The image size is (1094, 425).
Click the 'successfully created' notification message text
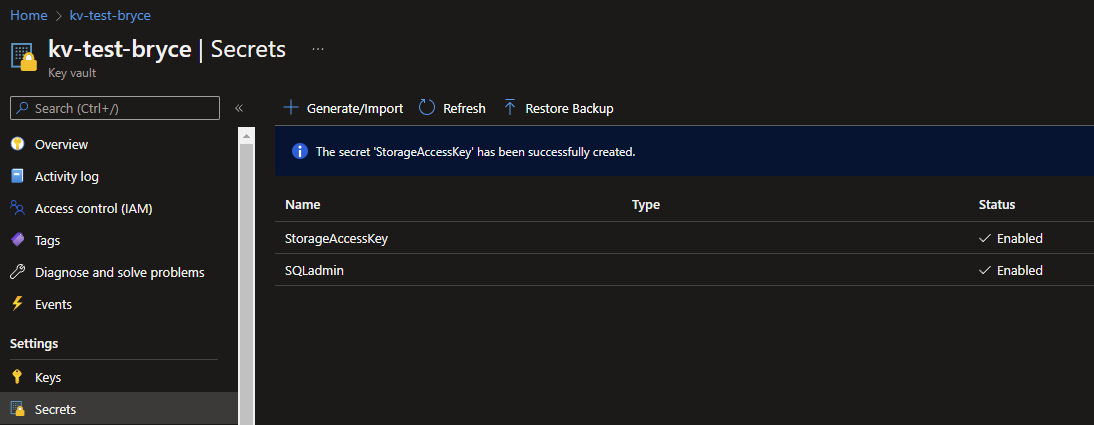[x=475, y=151]
